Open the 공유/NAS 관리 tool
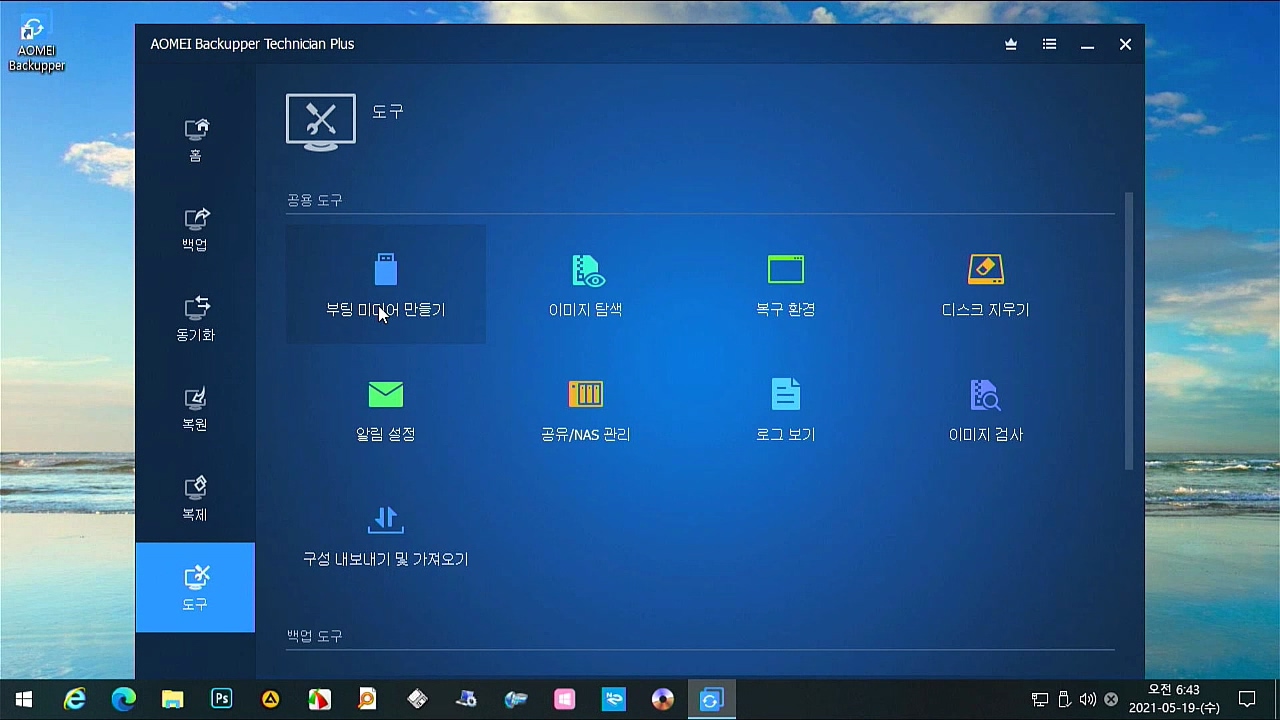1280x720 pixels. coord(585,409)
